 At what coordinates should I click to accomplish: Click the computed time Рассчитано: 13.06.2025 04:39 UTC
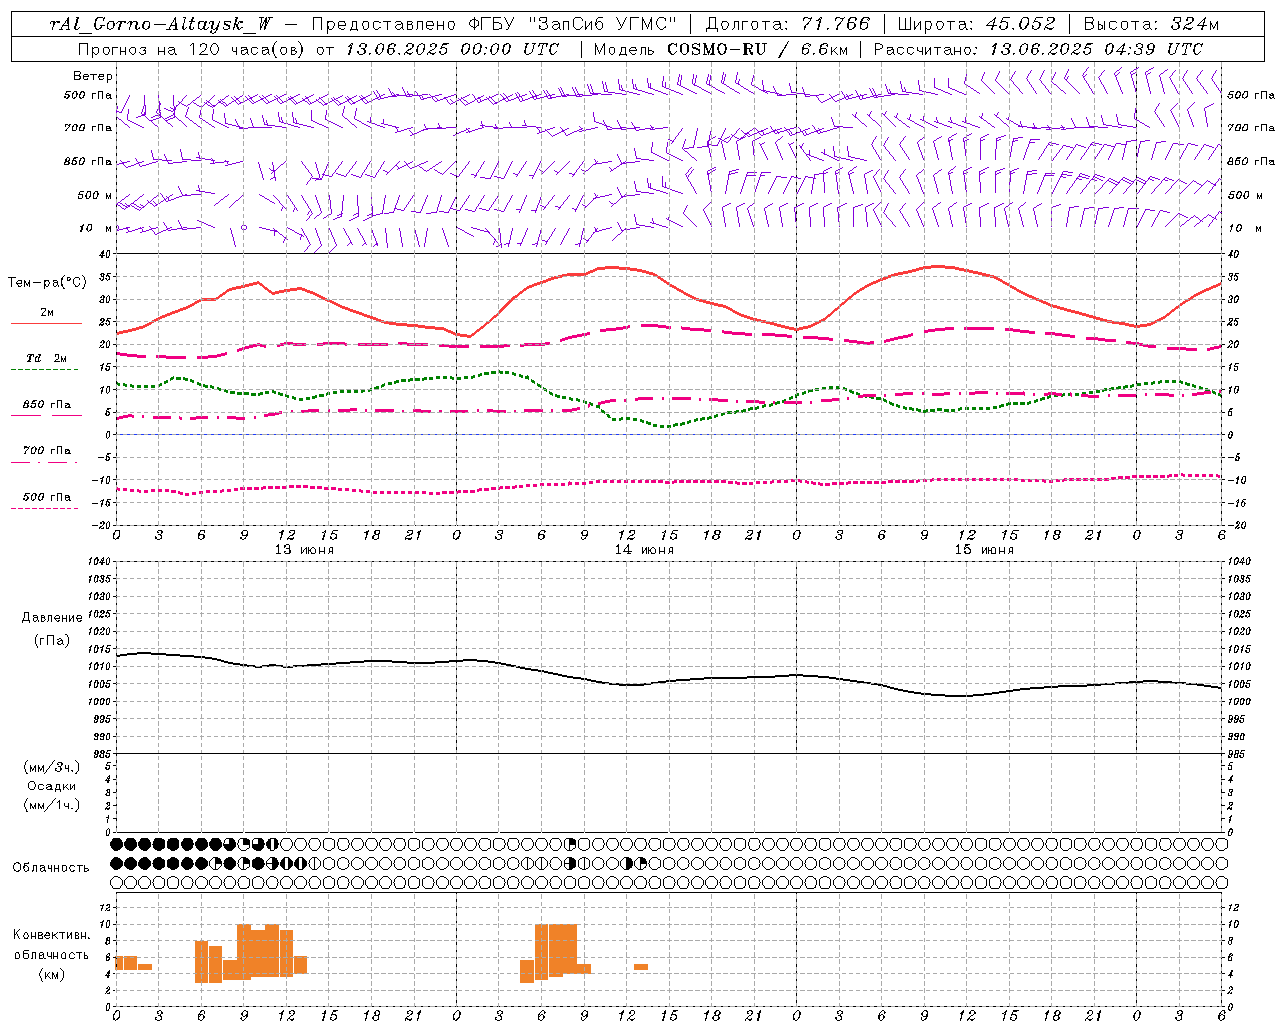pyautogui.click(x=1038, y=49)
